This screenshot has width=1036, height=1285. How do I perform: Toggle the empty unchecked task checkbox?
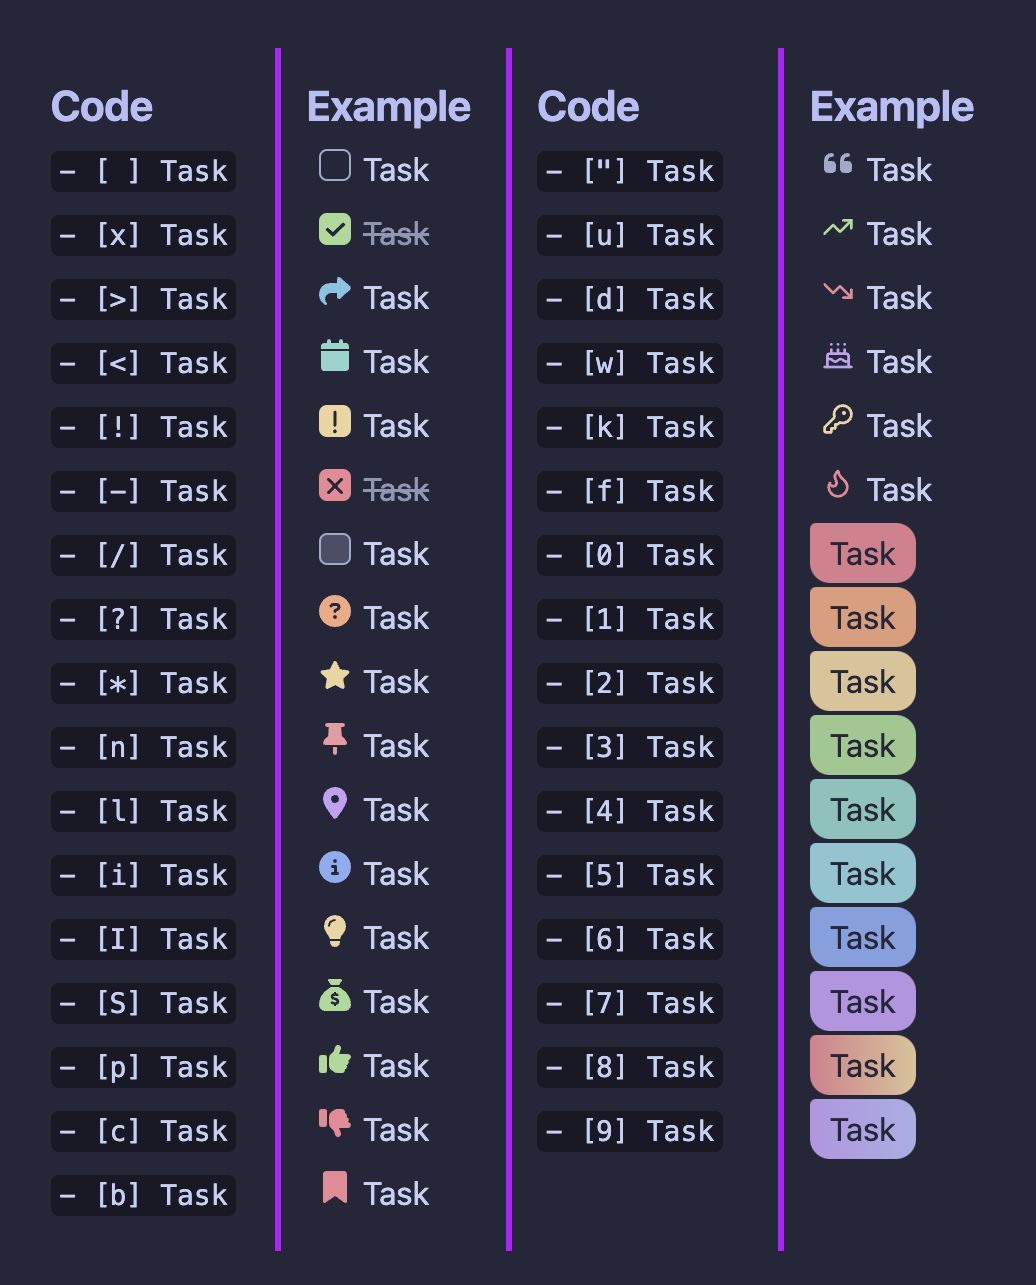point(335,166)
